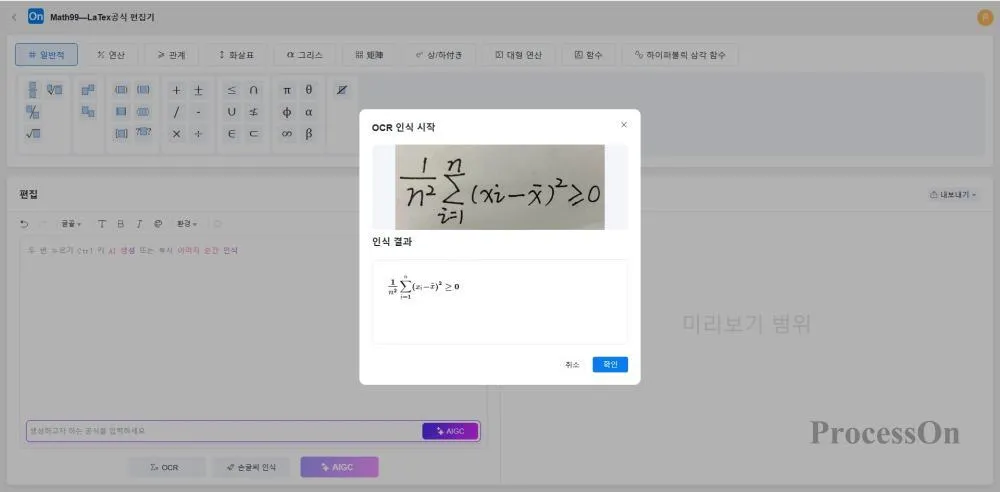The height and width of the screenshot is (492, 1000).
Task: Insert the element-of symbol
Action: click(x=232, y=134)
